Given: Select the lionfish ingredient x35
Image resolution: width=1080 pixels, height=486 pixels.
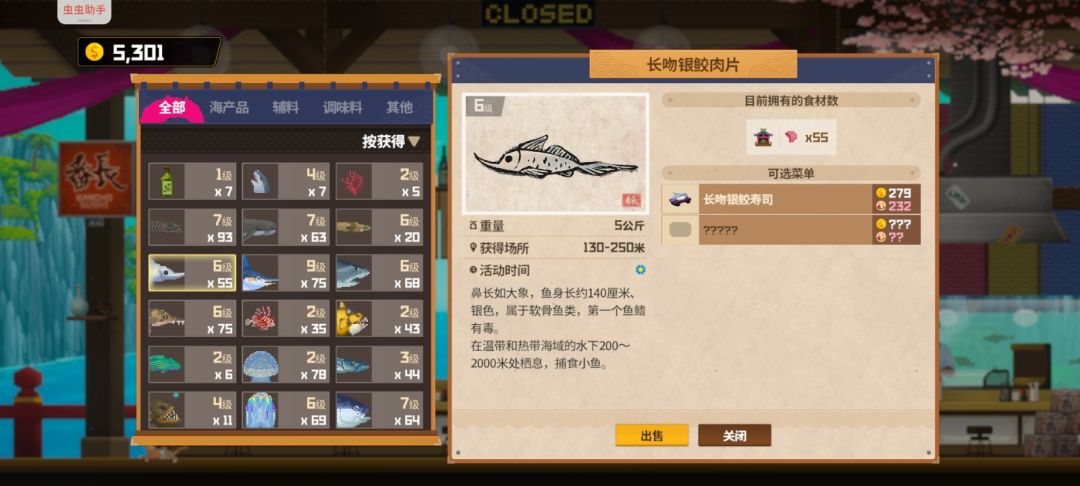Looking at the screenshot, I should point(286,318).
